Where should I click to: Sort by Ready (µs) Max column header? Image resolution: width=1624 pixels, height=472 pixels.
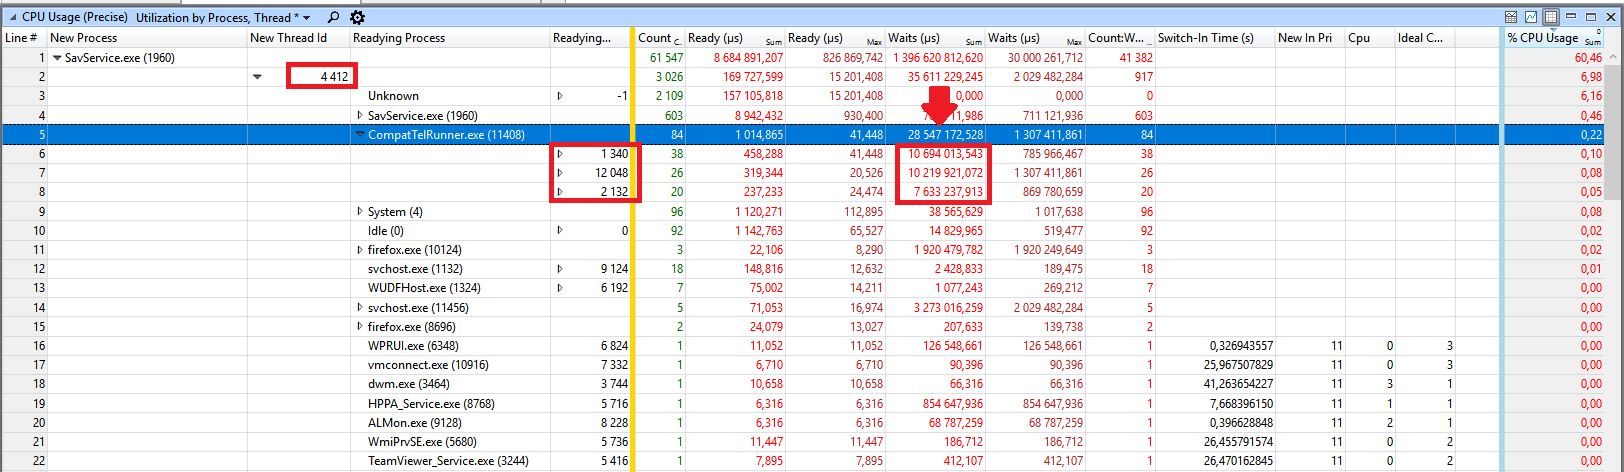[835, 38]
